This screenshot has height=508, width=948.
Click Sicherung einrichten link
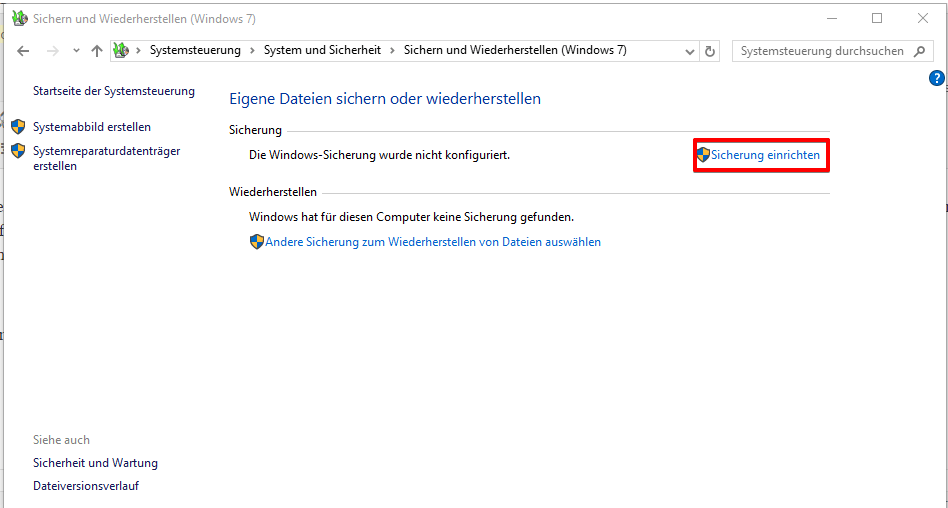(765, 155)
